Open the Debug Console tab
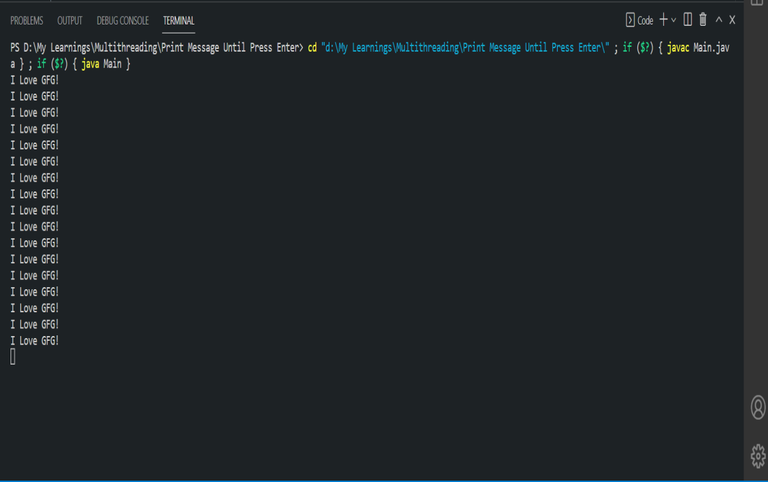The width and height of the screenshot is (768, 482). point(123,20)
